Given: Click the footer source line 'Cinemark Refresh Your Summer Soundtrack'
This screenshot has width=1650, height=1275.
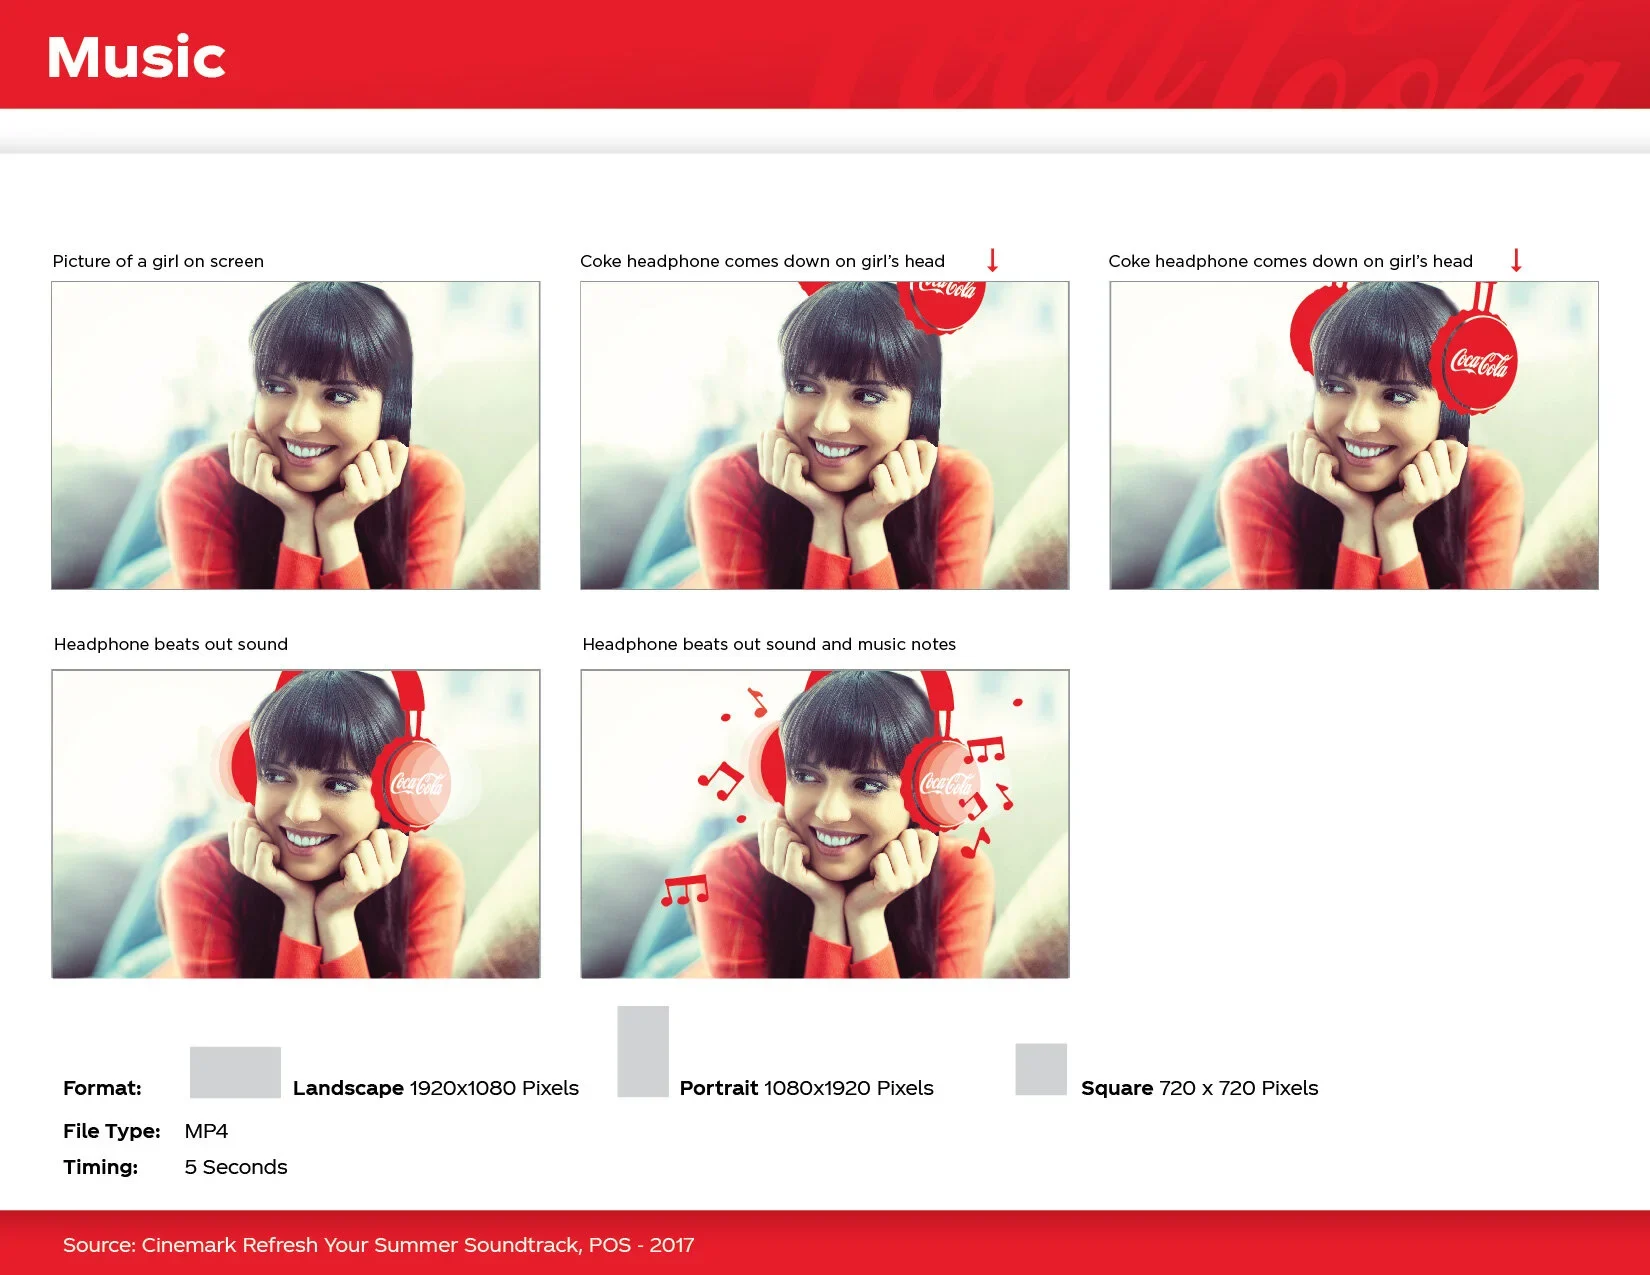Looking at the screenshot, I should click(x=360, y=1245).
